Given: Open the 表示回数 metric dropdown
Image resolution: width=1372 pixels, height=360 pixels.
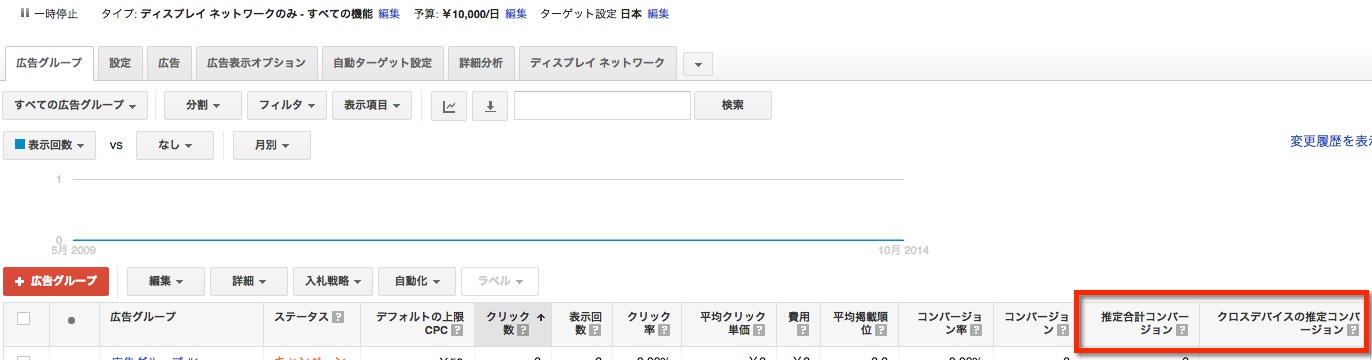Looking at the screenshot, I should [x=50, y=145].
